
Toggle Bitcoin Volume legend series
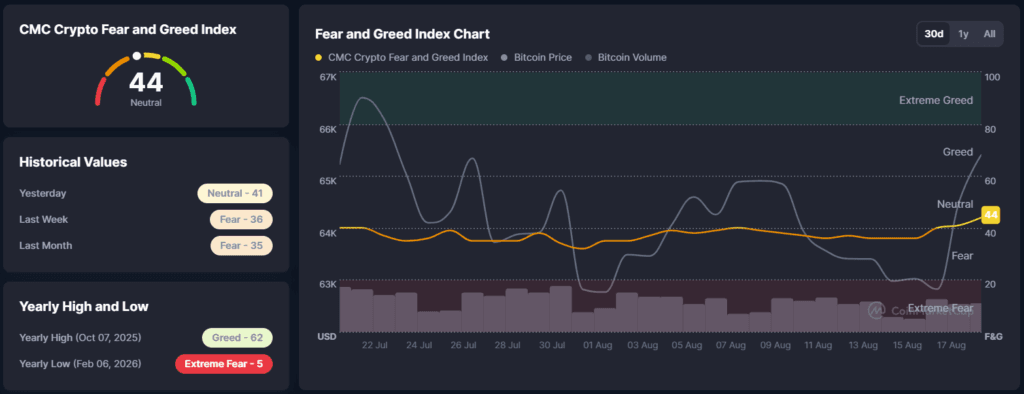click(626, 57)
